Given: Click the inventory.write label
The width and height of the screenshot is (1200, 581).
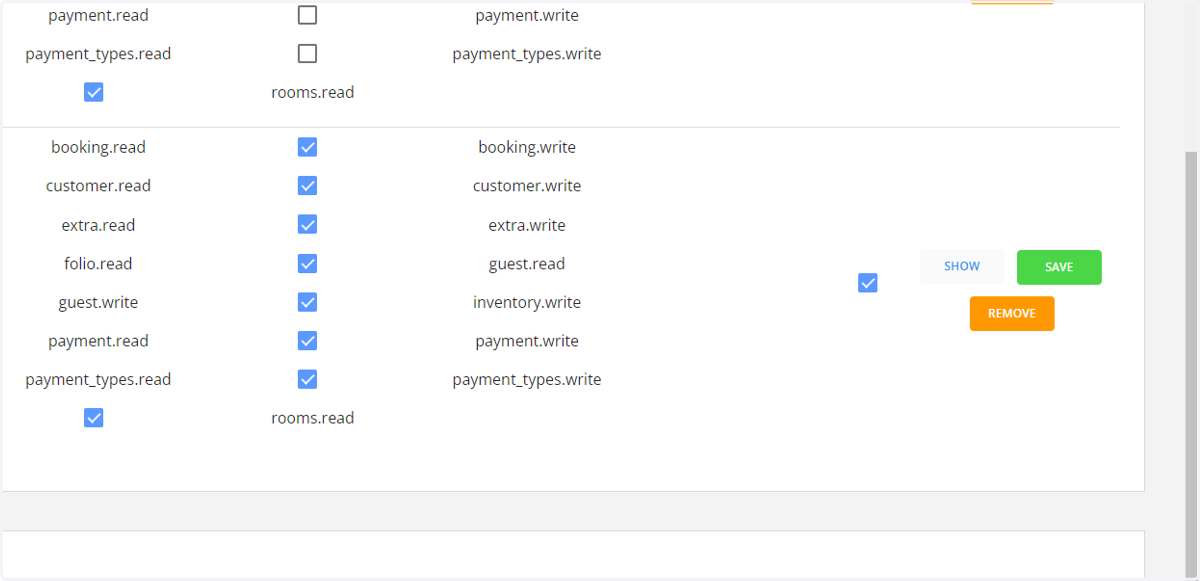Looking at the screenshot, I should (527, 302).
